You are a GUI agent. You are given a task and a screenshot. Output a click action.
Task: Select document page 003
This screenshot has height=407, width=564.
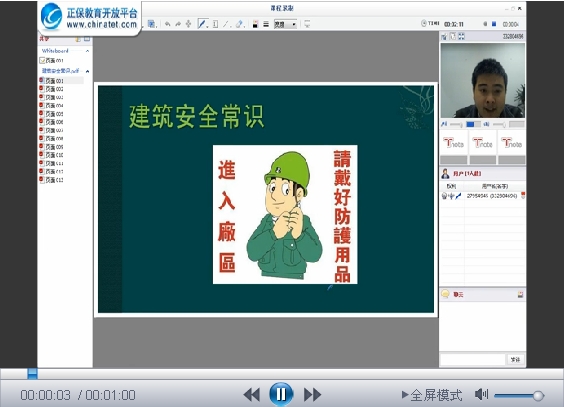[x=51, y=97]
